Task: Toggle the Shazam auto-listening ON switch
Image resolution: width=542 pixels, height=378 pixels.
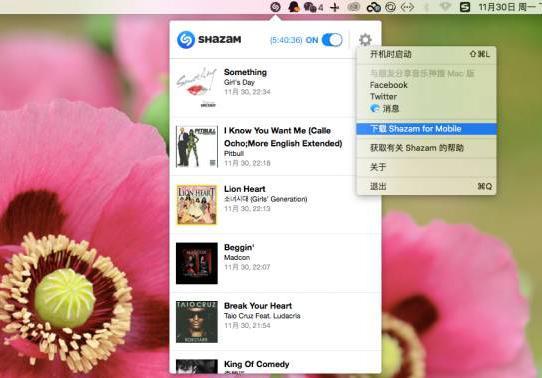Action: coord(332,40)
